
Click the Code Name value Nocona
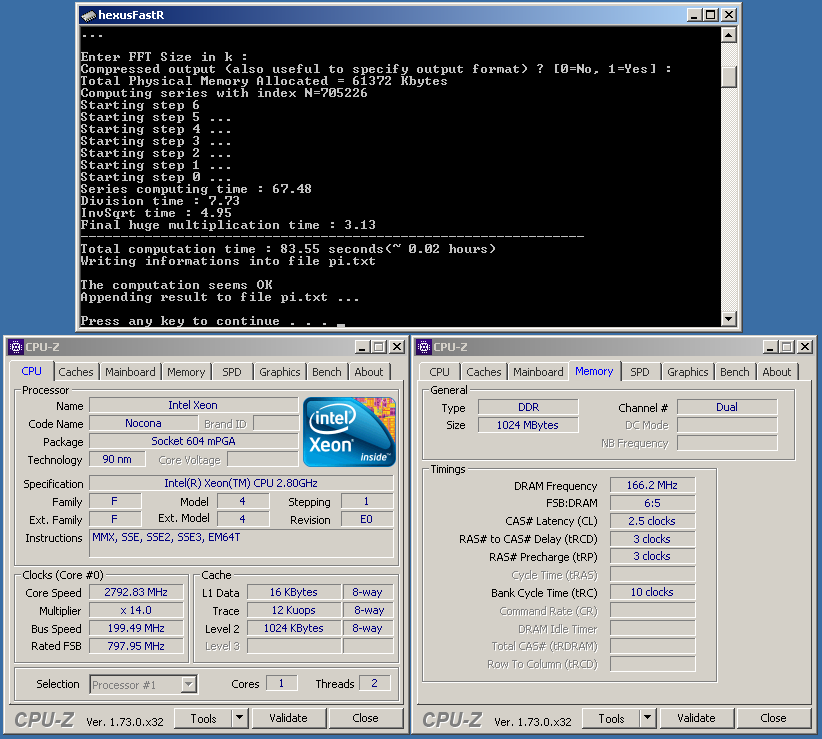143,423
